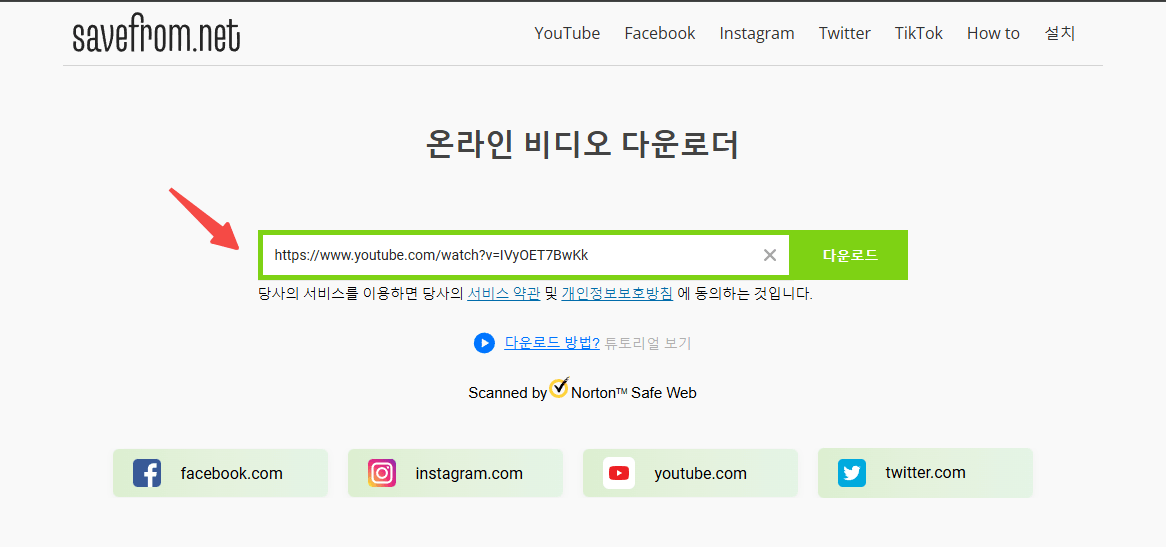Clear the URL with the X icon
This screenshot has width=1166, height=547.
(x=770, y=255)
